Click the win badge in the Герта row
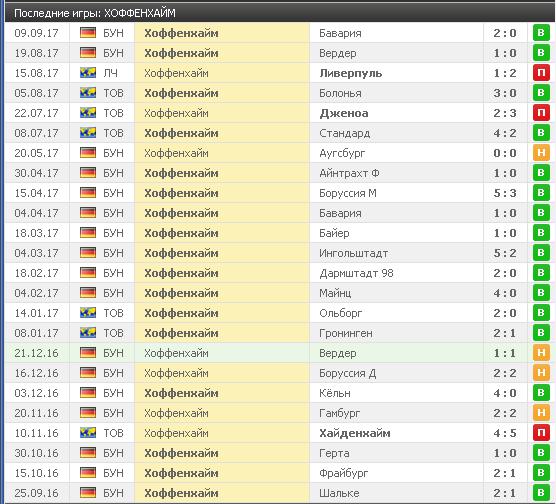The height and width of the screenshot is (504, 556). click(541, 453)
